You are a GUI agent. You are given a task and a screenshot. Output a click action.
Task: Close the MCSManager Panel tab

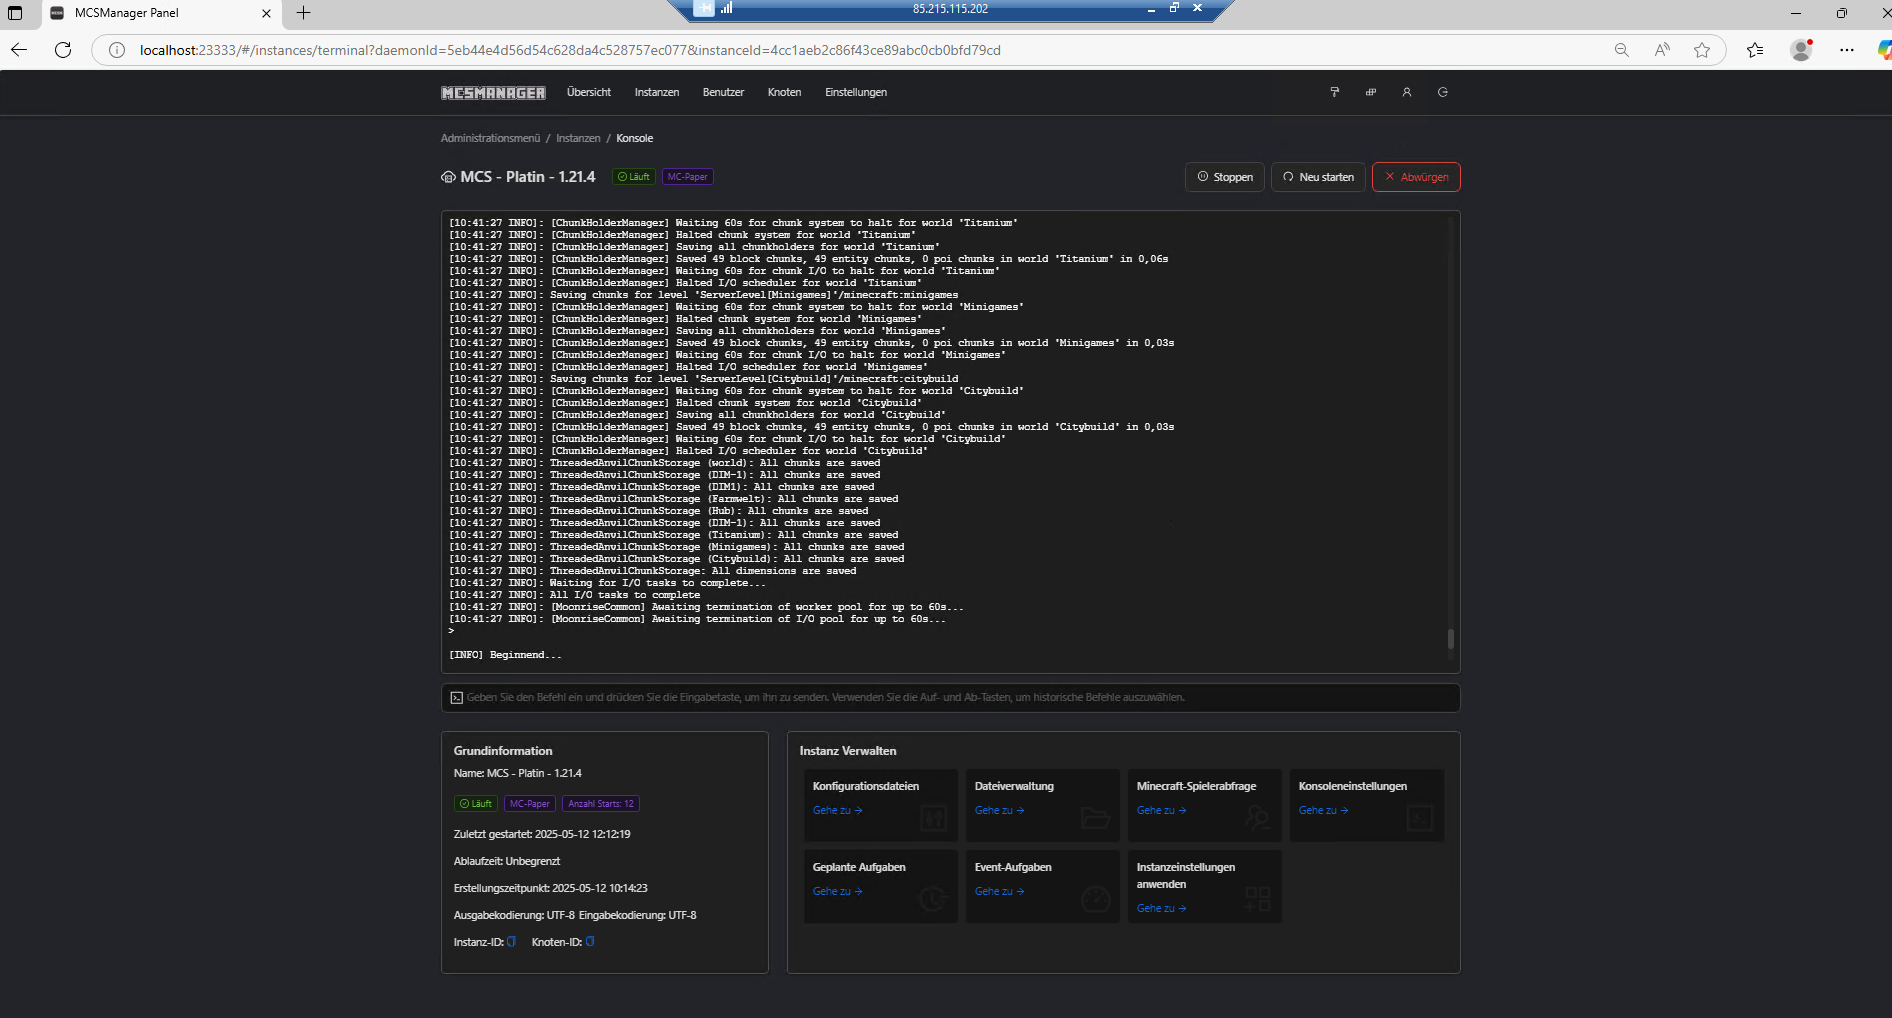pyautogui.click(x=266, y=13)
